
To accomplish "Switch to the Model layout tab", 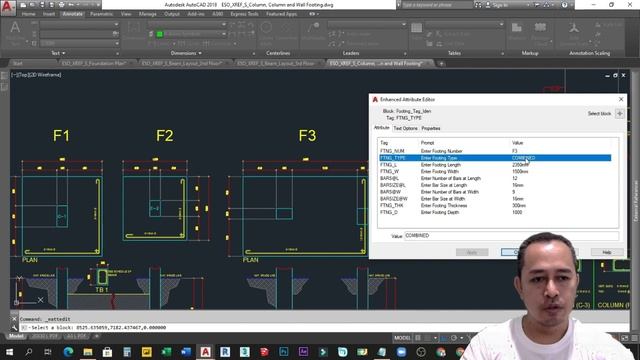I will (16, 336).
